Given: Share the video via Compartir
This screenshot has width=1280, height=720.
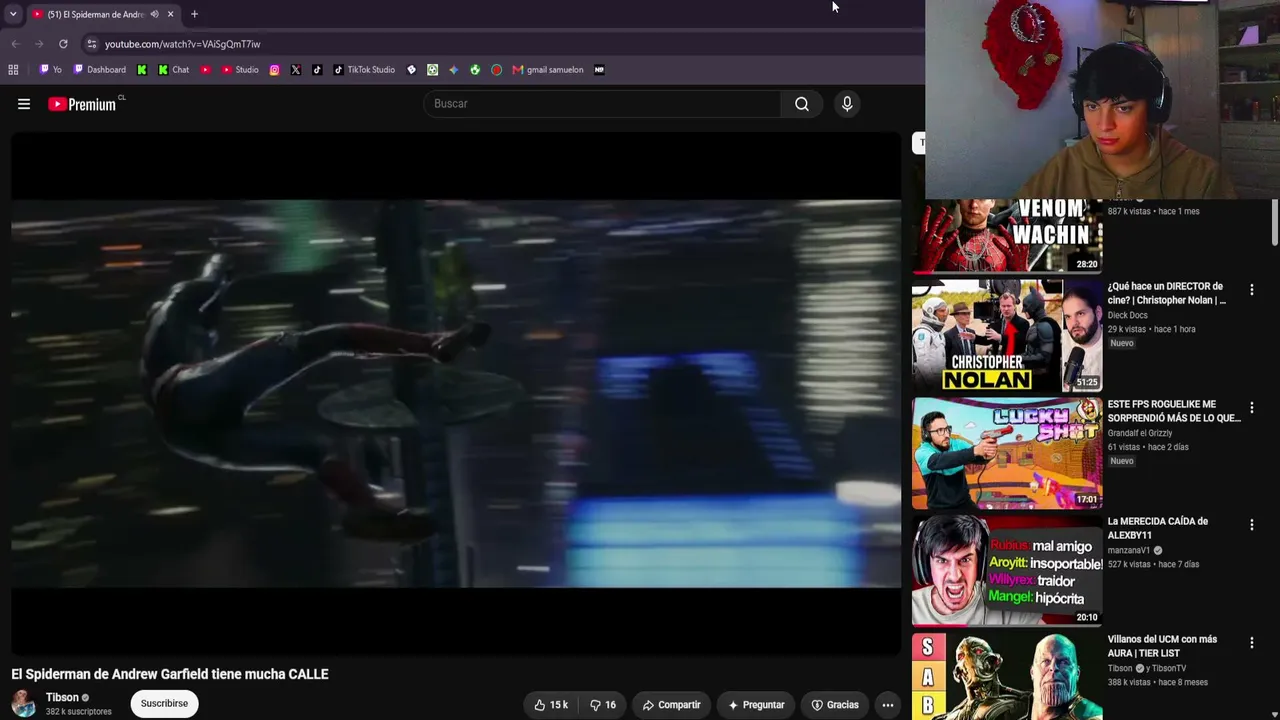Looking at the screenshot, I should pos(671,705).
